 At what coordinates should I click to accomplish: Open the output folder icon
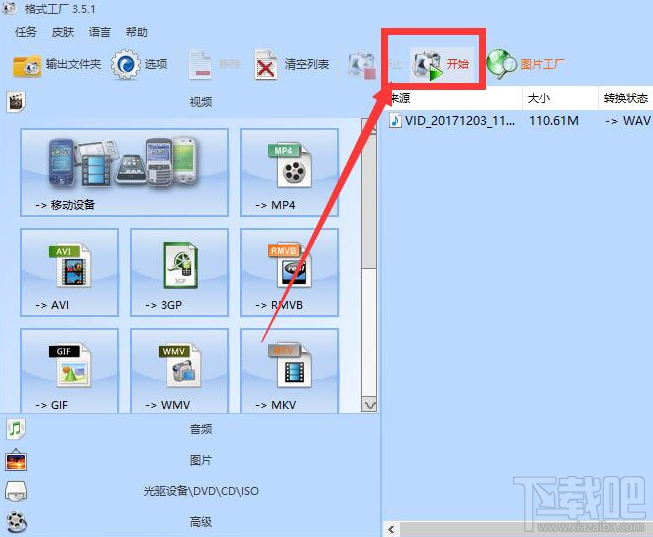pos(27,65)
